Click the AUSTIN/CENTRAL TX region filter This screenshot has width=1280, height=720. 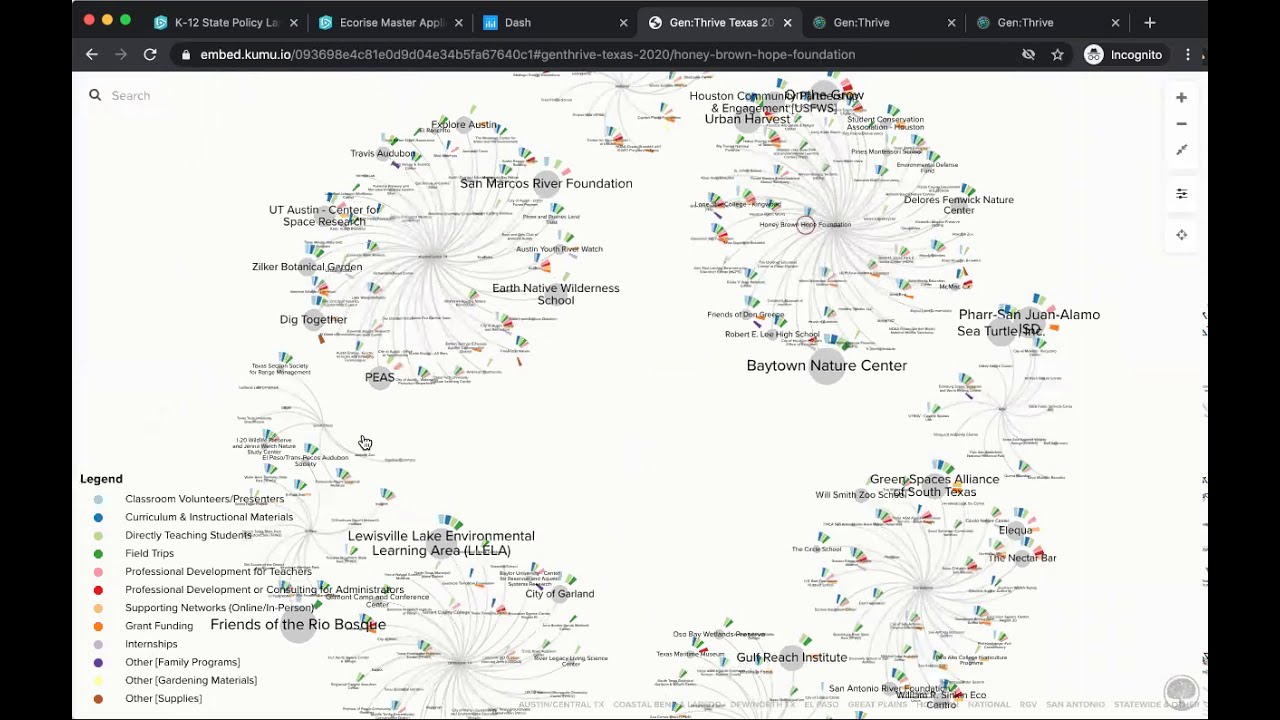click(561, 705)
